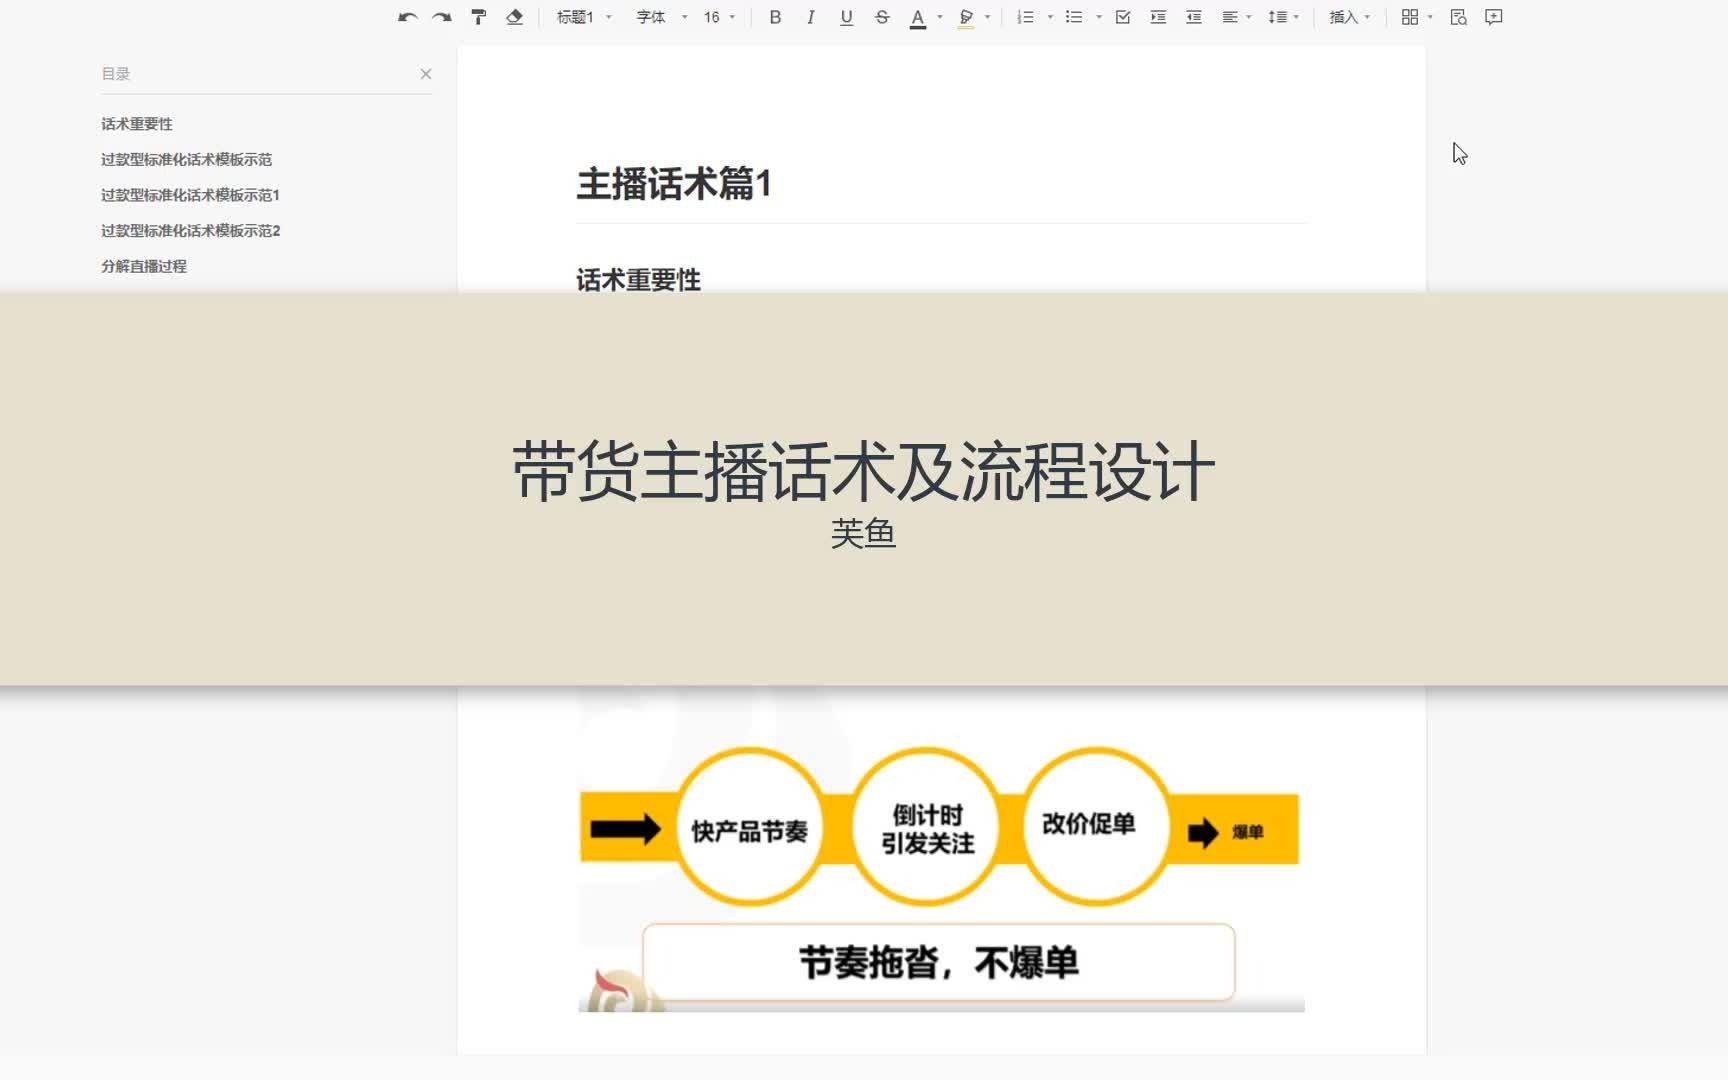Open the grid template icon menu
The width and height of the screenshot is (1728, 1080).
[1416, 17]
